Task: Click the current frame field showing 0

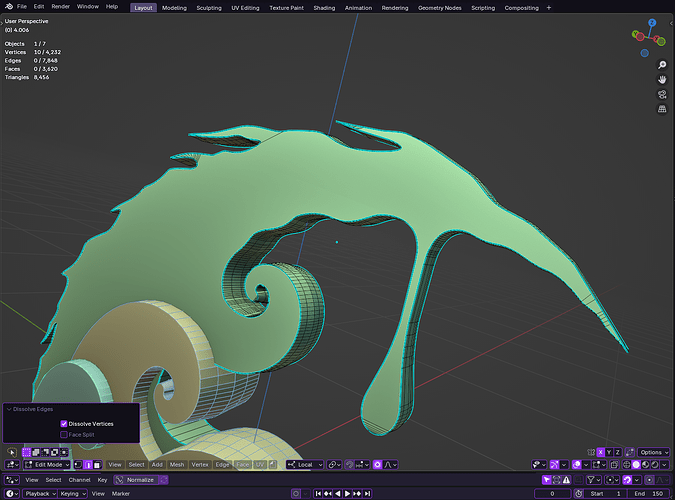Action: (552, 494)
